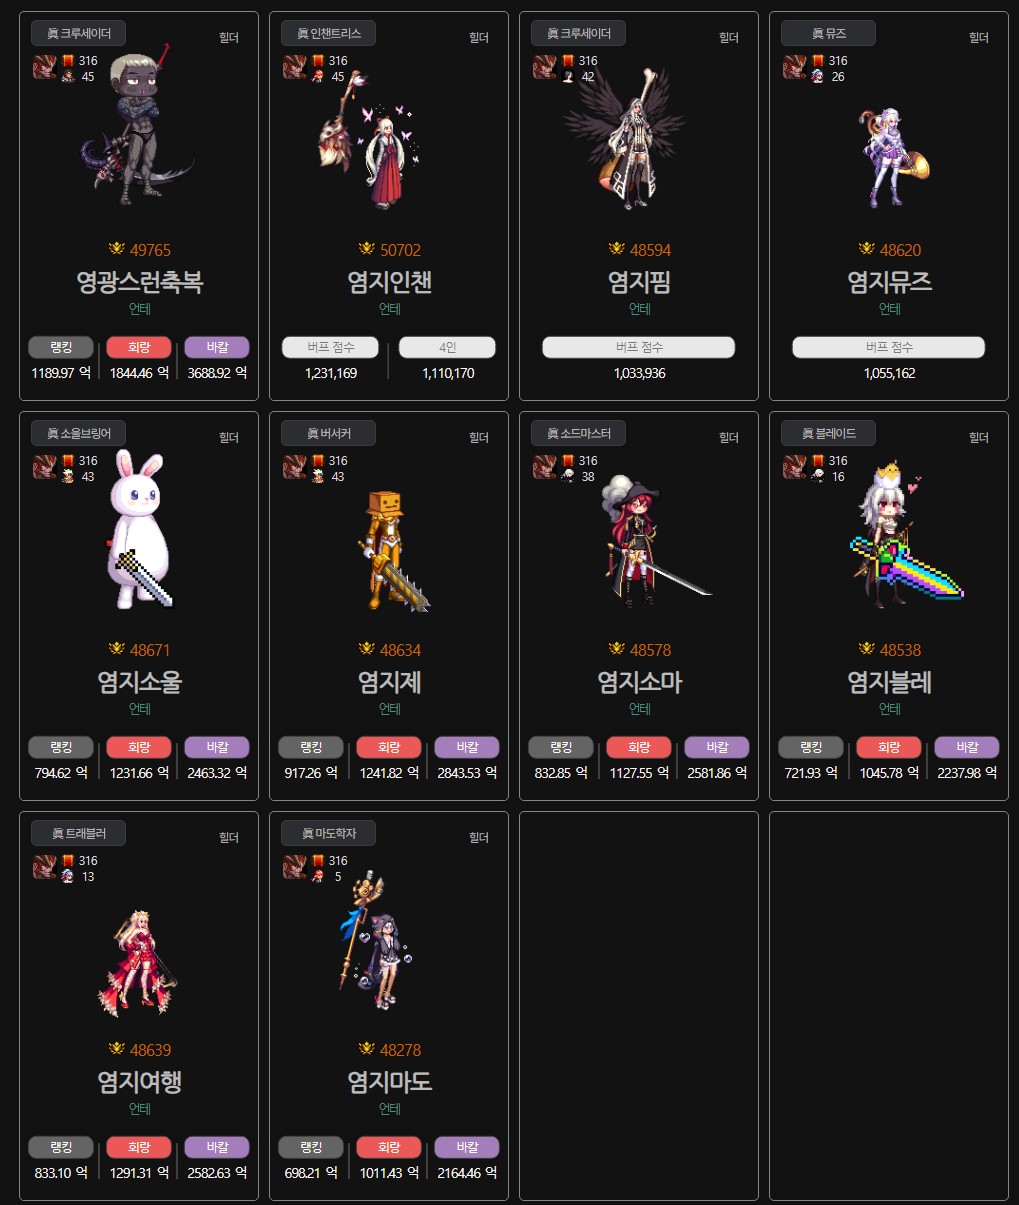The width and height of the screenshot is (1019, 1205).
Task: Click the 眞 뮤즈 class label
Action: [828, 33]
